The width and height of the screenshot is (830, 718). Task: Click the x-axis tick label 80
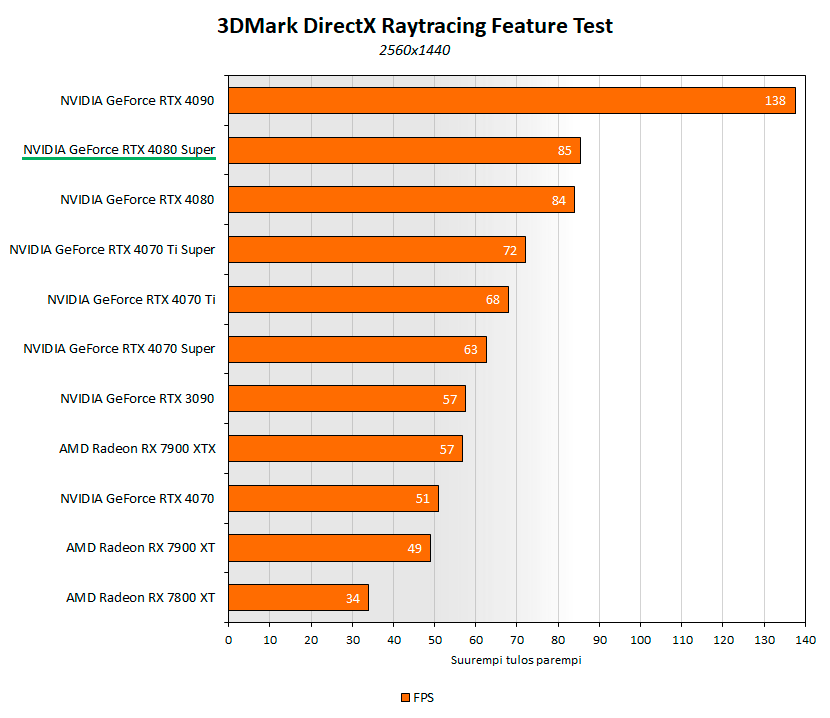point(558,640)
